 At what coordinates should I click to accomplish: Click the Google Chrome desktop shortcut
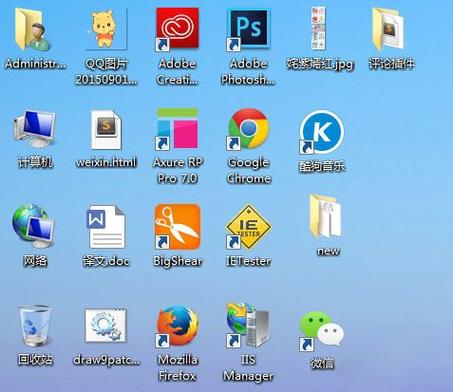(248, 129)
